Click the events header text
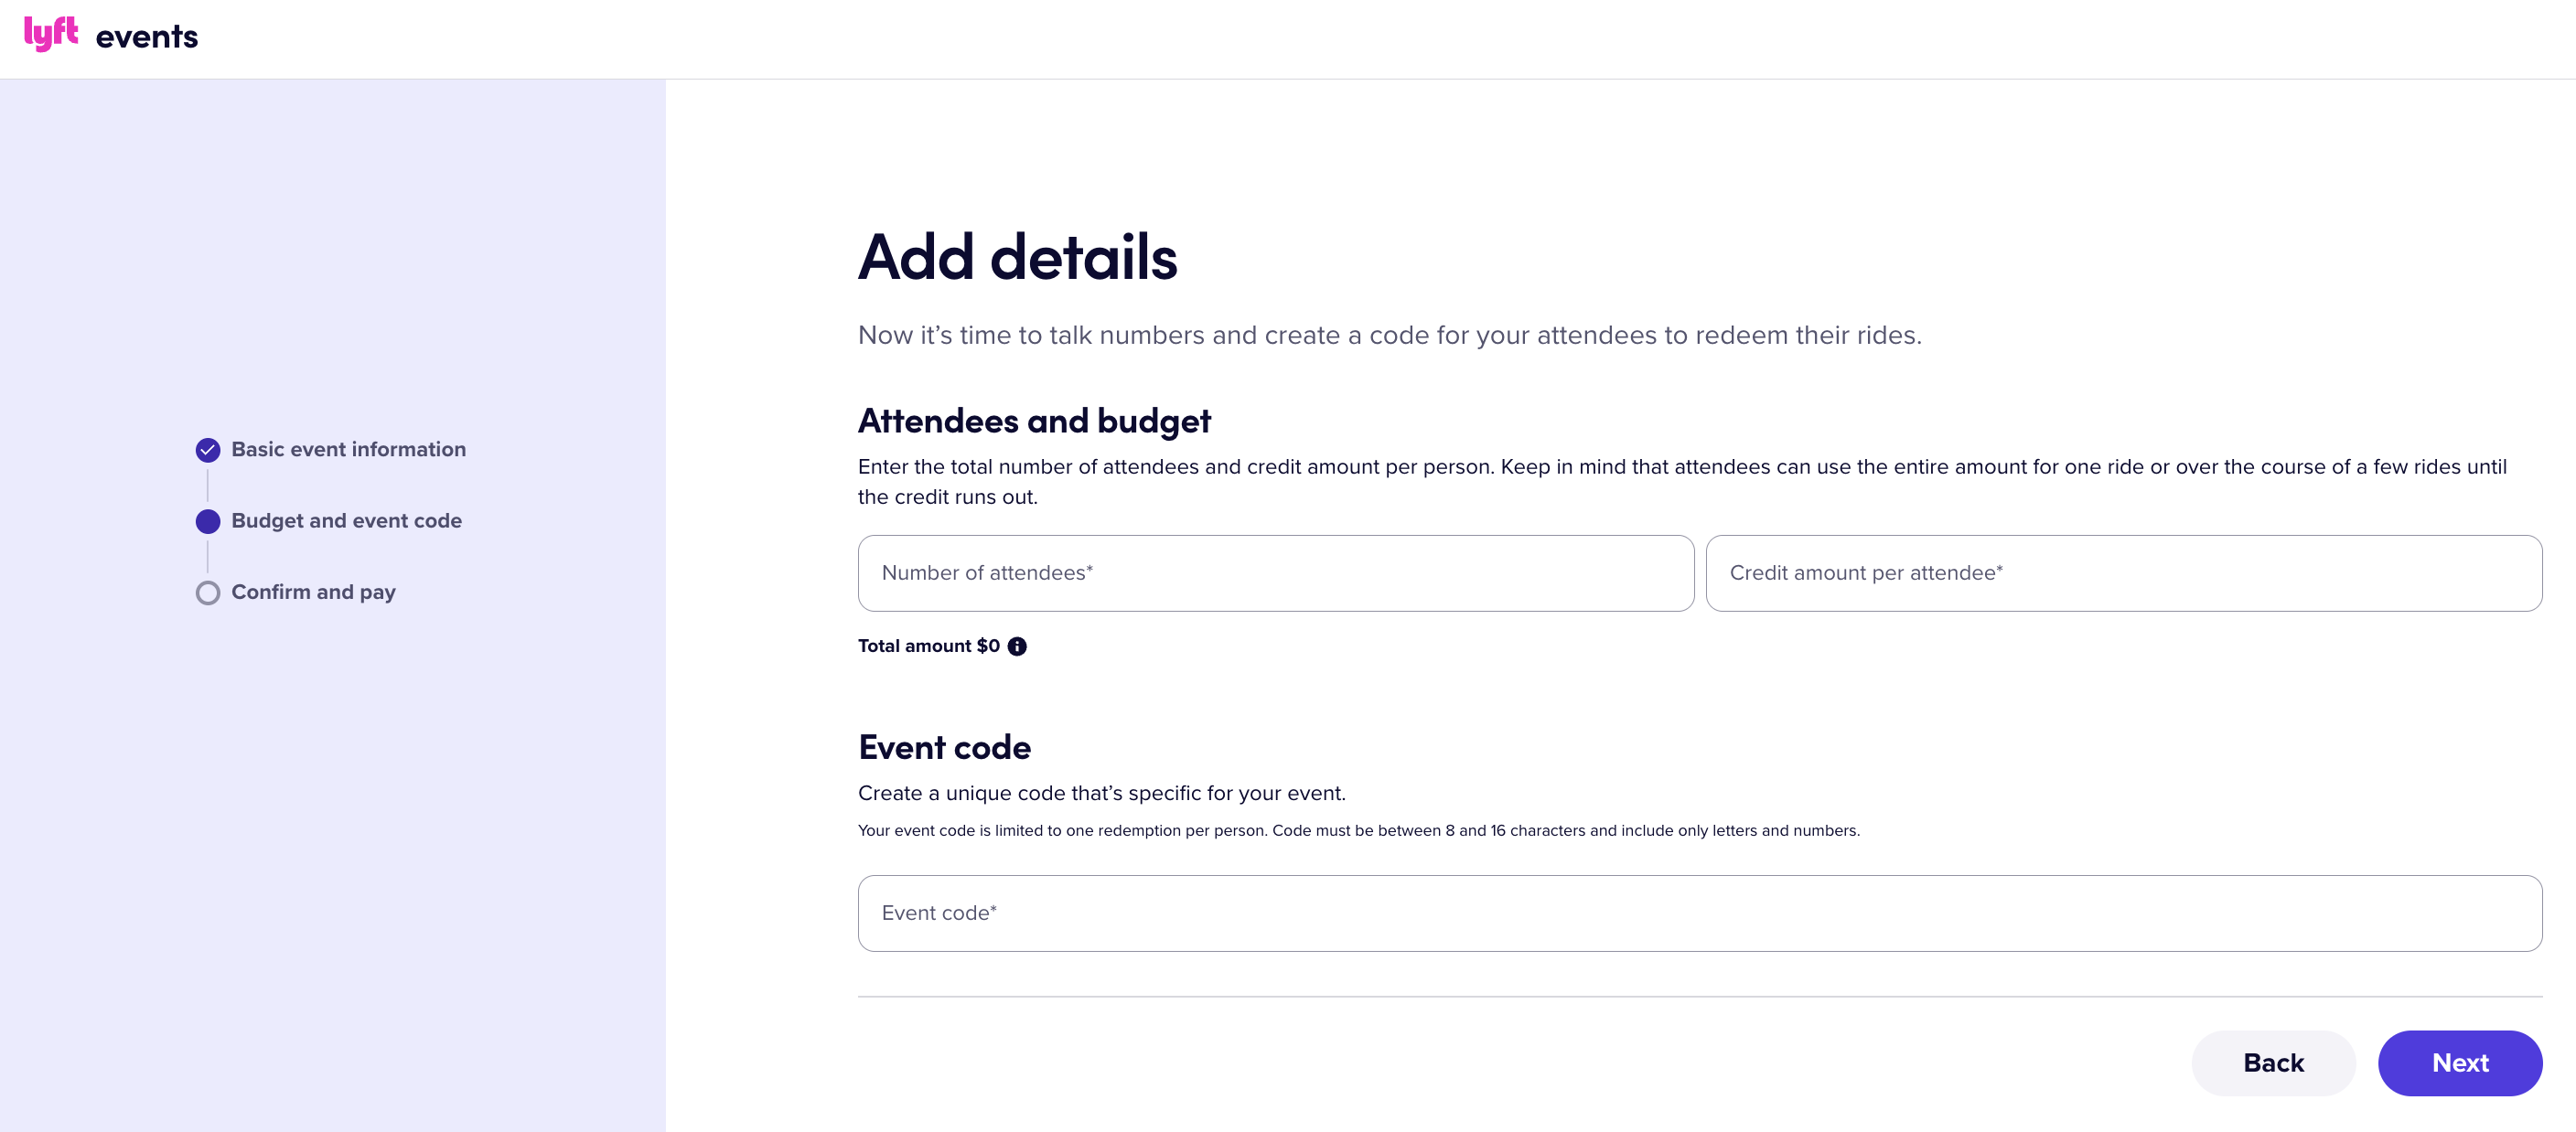 coord(147,37)
